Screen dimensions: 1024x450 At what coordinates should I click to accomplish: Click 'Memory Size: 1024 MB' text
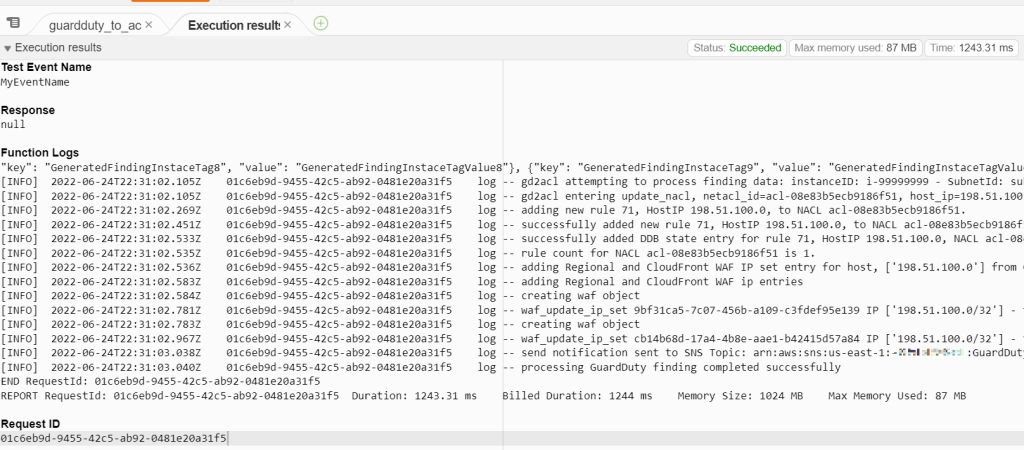[741, 396]
